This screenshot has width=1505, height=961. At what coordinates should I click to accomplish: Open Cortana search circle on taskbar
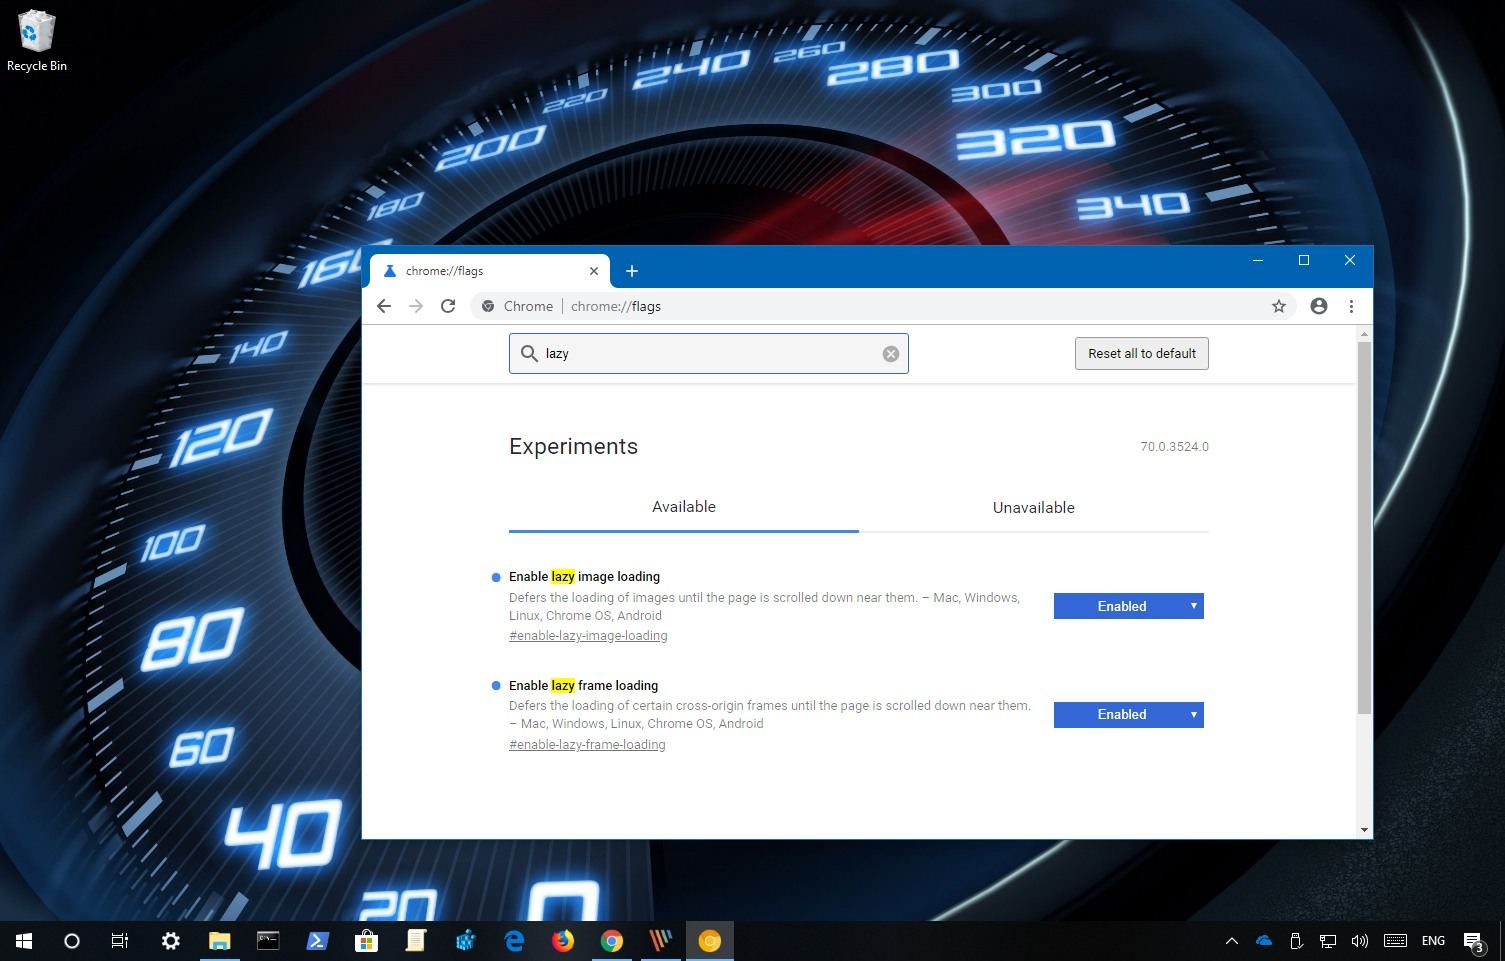[x=72, y=941]
